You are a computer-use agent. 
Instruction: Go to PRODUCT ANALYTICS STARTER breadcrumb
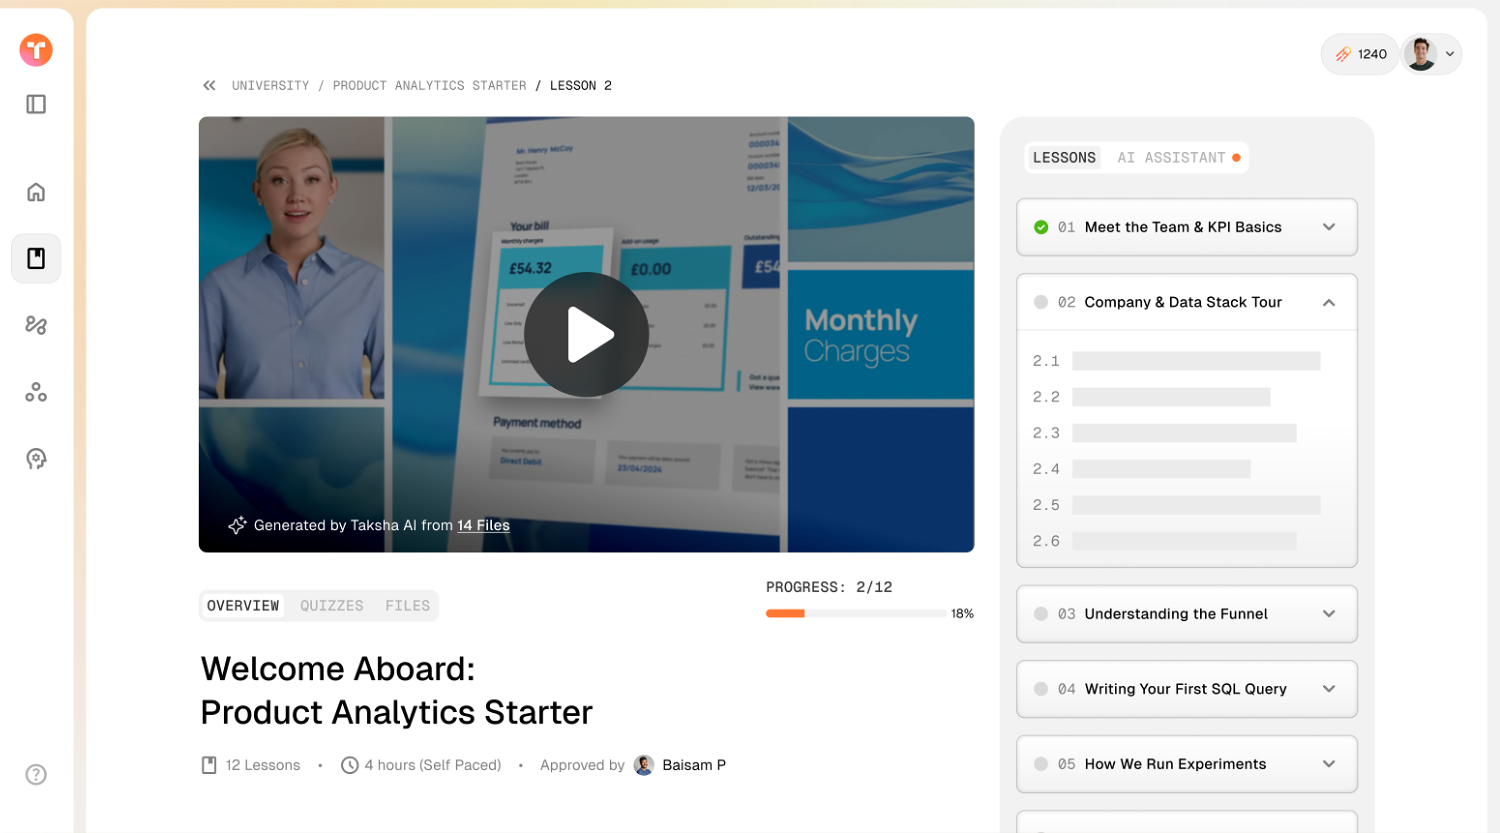click(x=429, y=86)
